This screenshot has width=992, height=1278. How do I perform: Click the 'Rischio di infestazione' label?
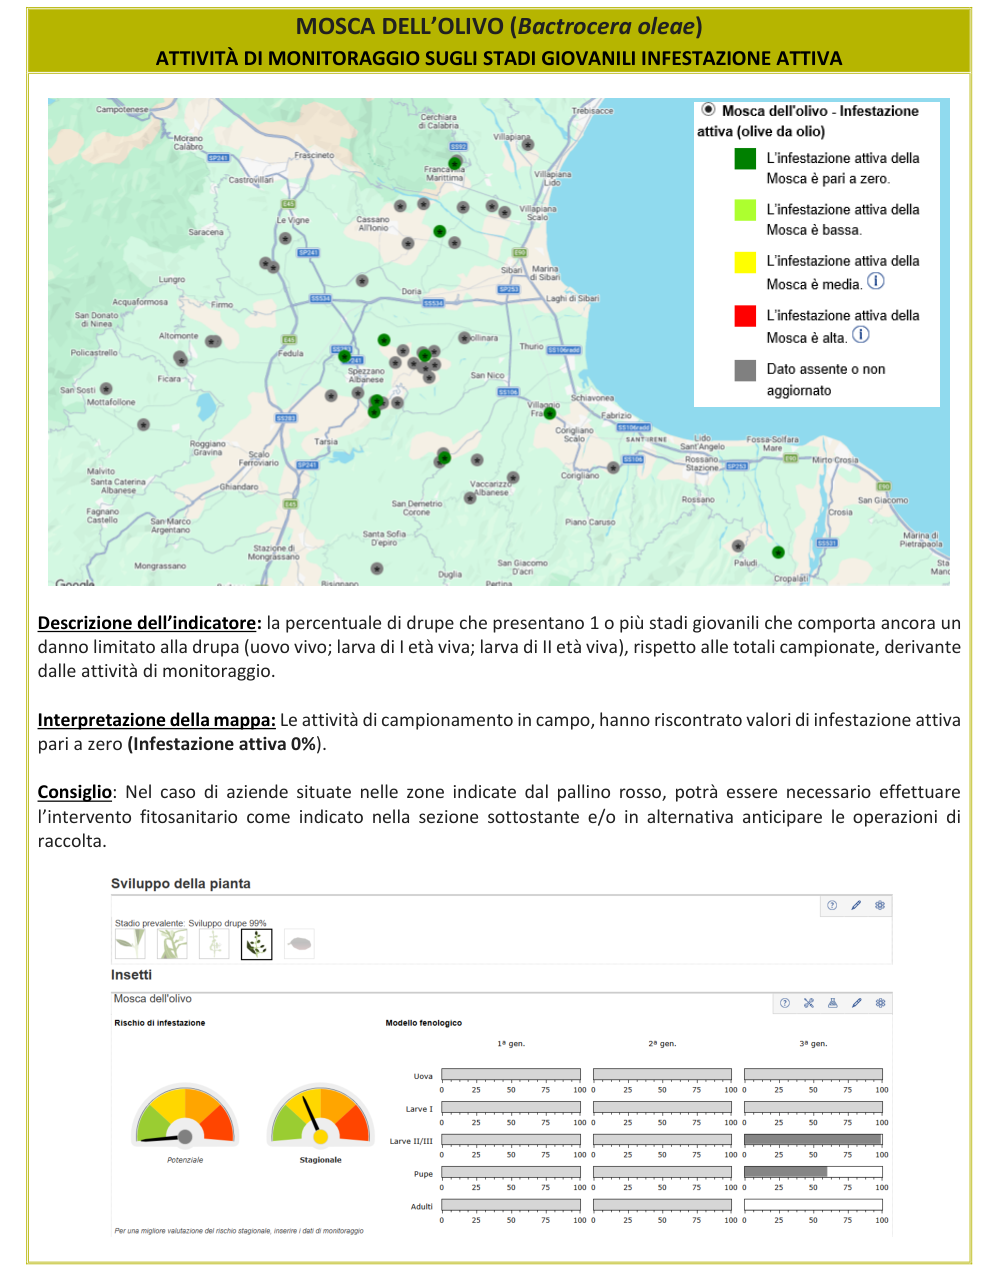pos(160,1023)
